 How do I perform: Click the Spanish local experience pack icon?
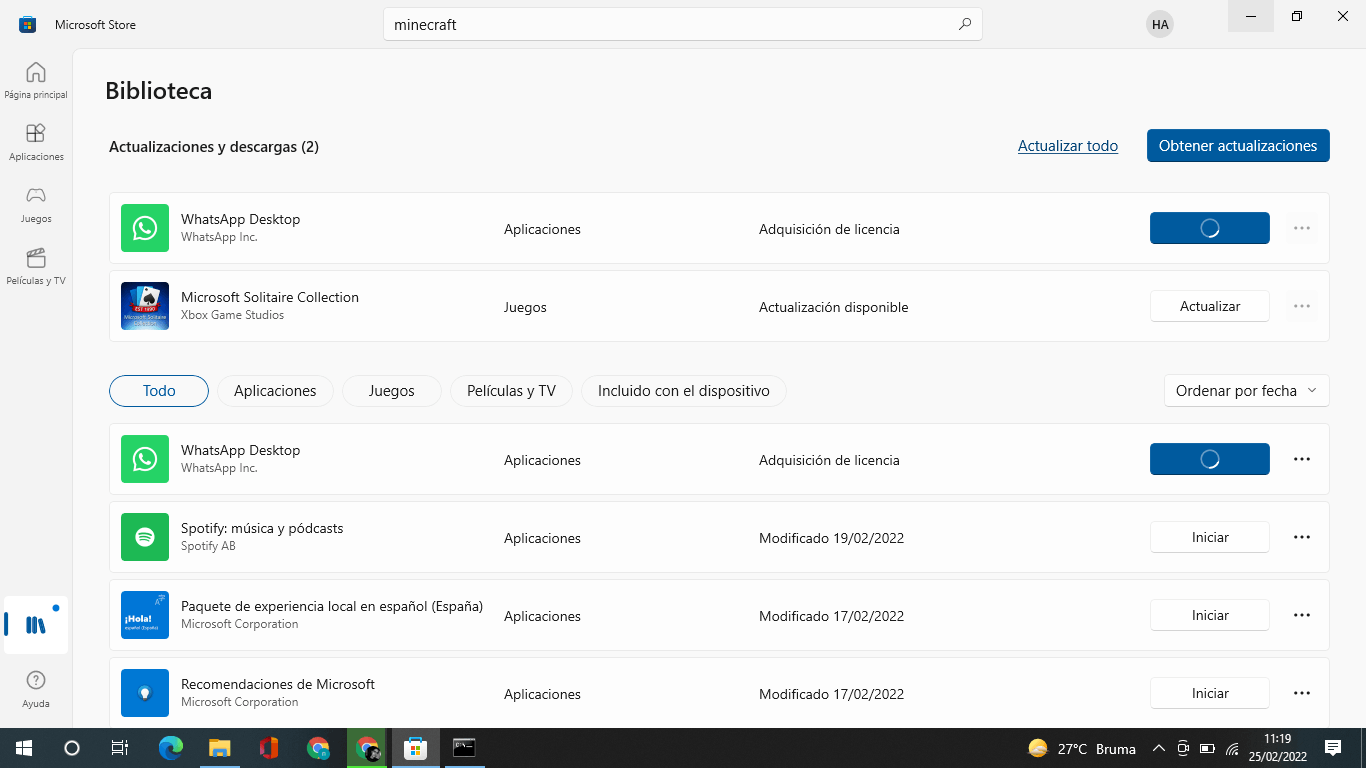(x=145, y=615)
